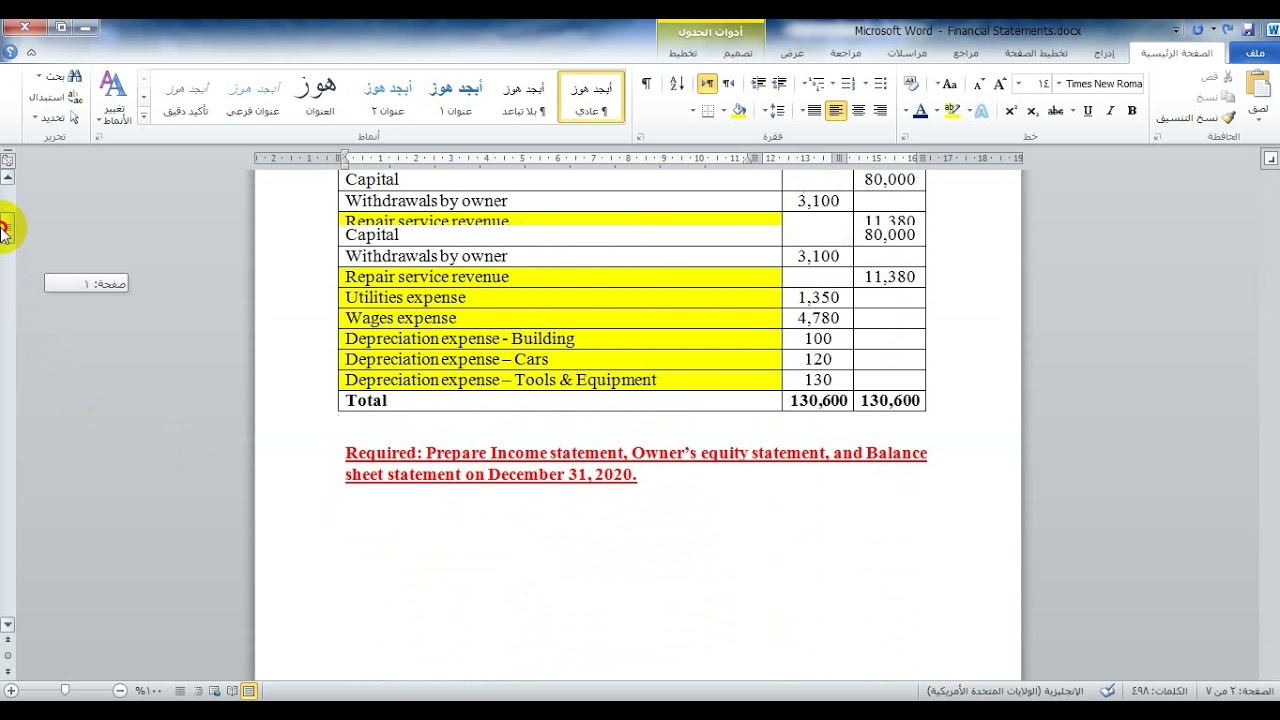This screenshot has height=720, width=1280.
Task: Click the Find (بحث) binoculars icon
Action: 75,76
